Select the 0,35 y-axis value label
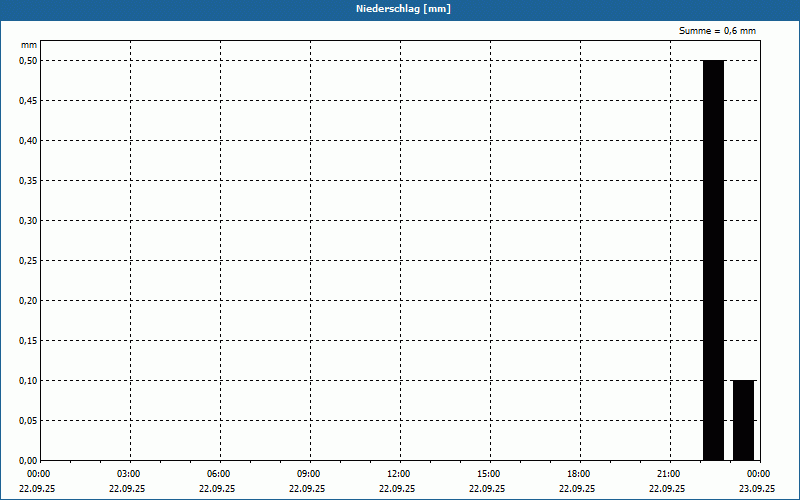 coord(28,180)
